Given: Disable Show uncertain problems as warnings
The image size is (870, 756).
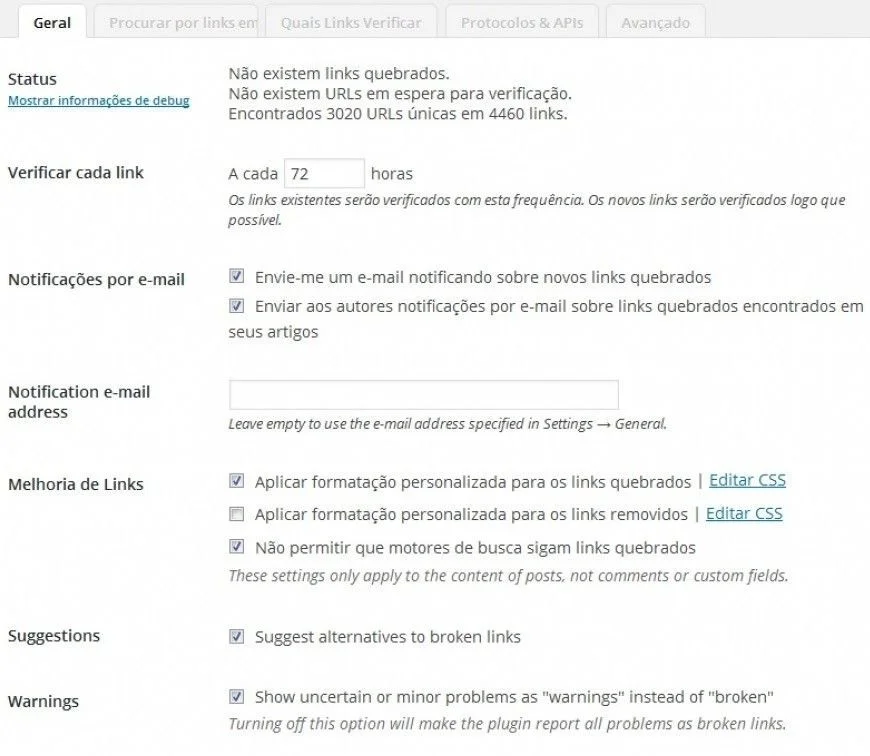Looking at the screenshot, I should pos(236,696).
